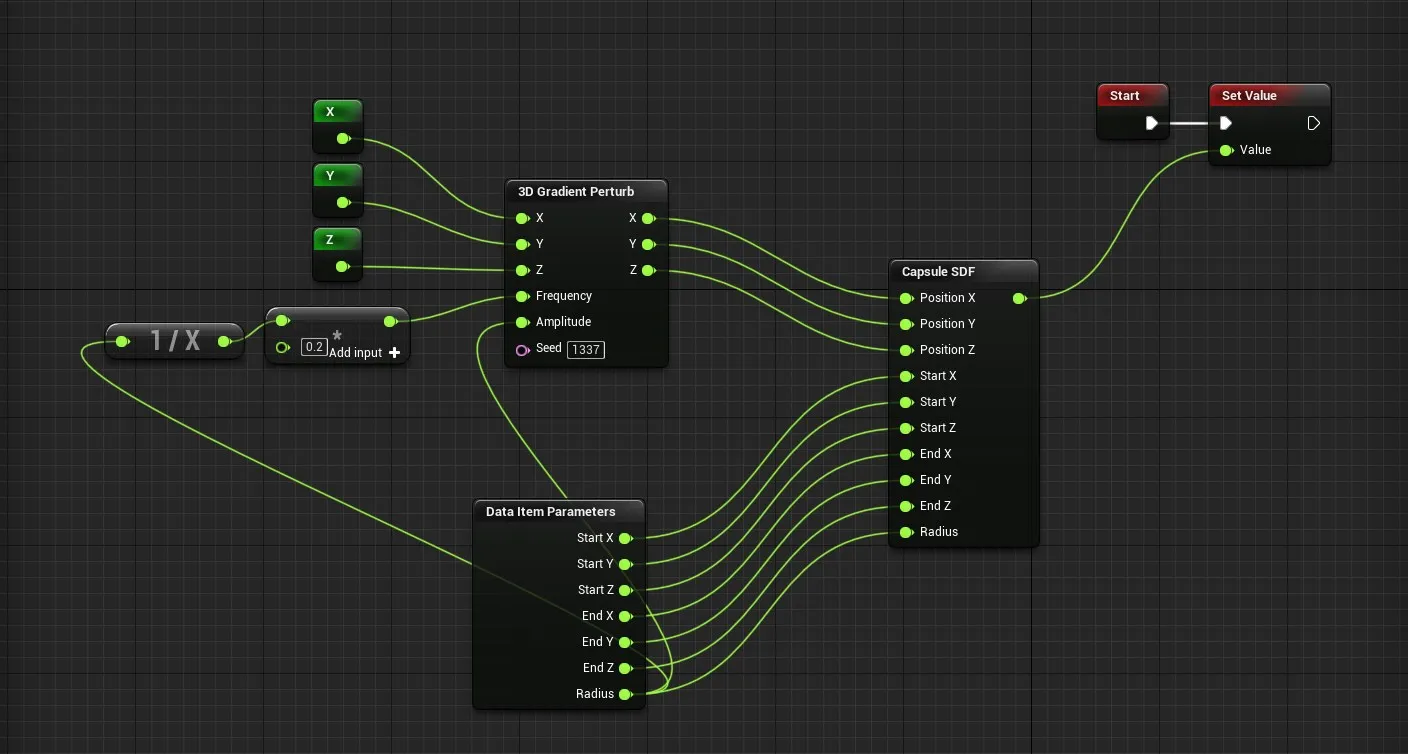Select the green Z input node
This screenshot has width=1408, height=754.
[330, 241]
